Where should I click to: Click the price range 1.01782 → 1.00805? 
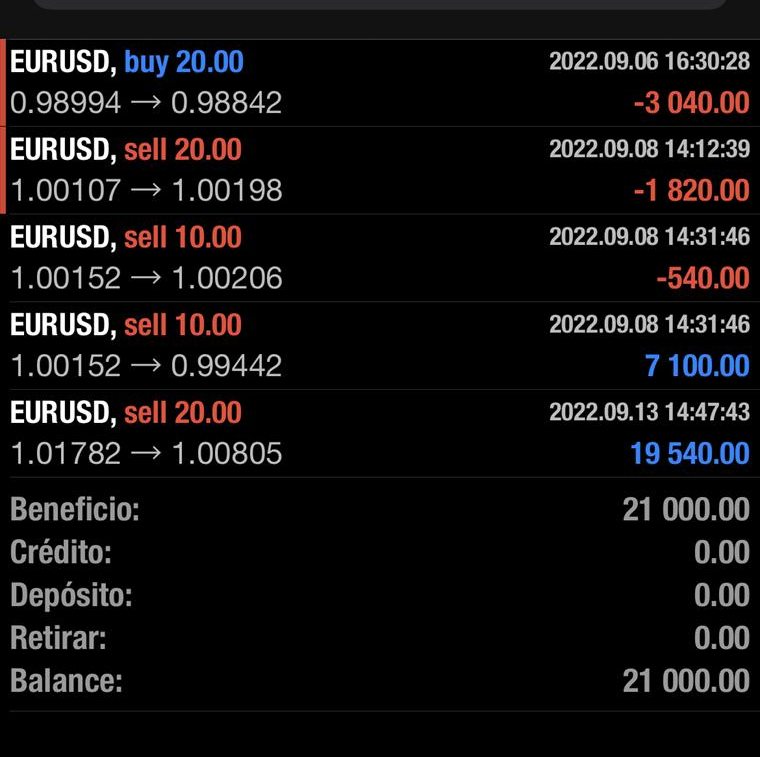tap(146, 454)
